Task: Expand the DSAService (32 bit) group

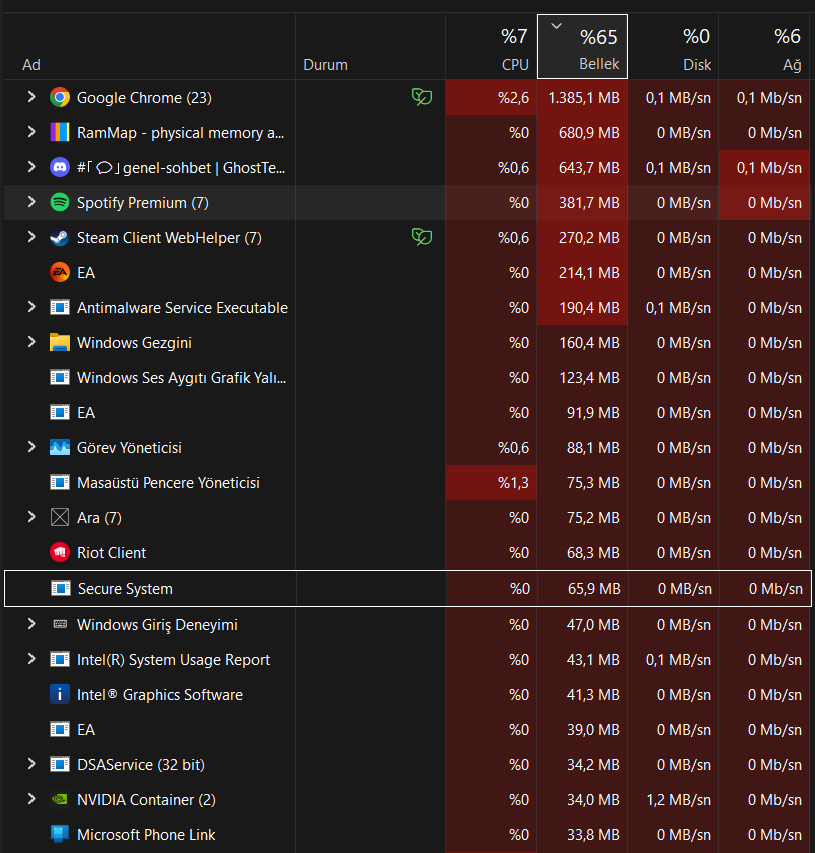Action: (31, 764)
